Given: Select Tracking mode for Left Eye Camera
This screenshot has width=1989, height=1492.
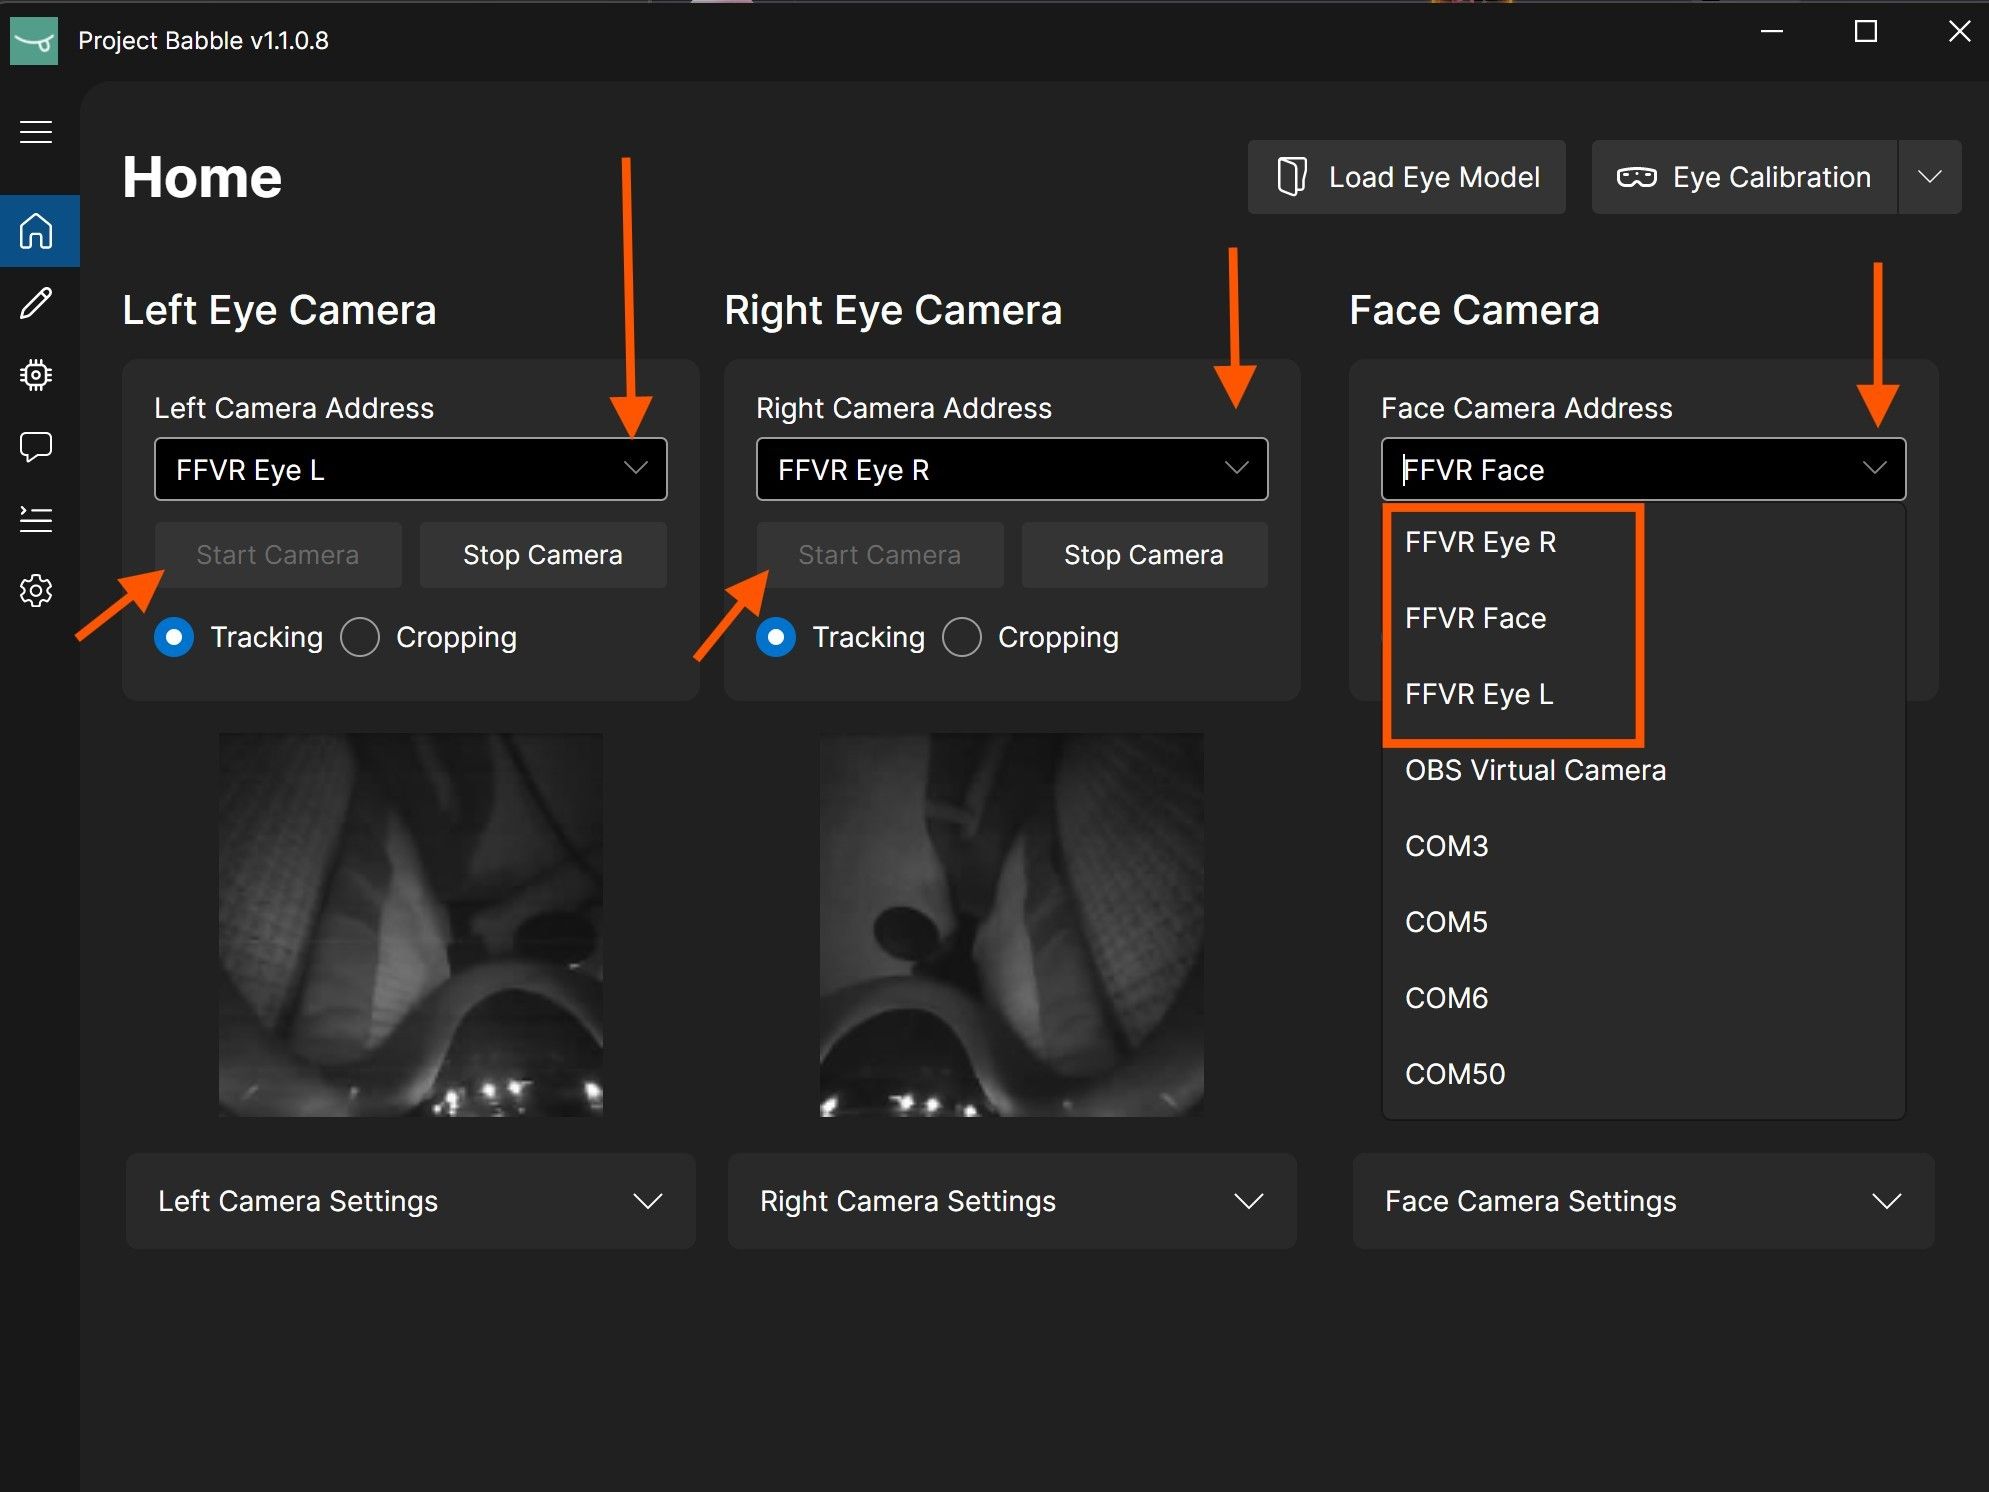Looking at the screenshot, I should coord(173,637).
